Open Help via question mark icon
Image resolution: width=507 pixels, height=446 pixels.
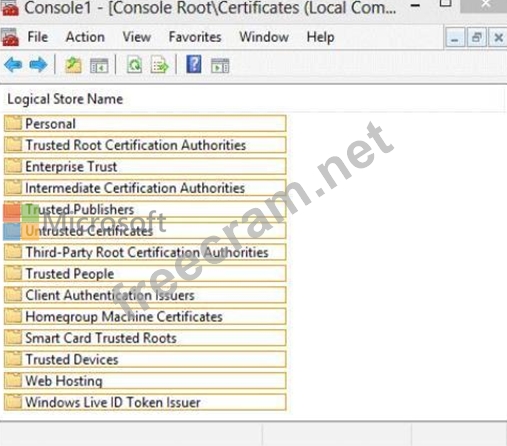[x=194, y=64]
